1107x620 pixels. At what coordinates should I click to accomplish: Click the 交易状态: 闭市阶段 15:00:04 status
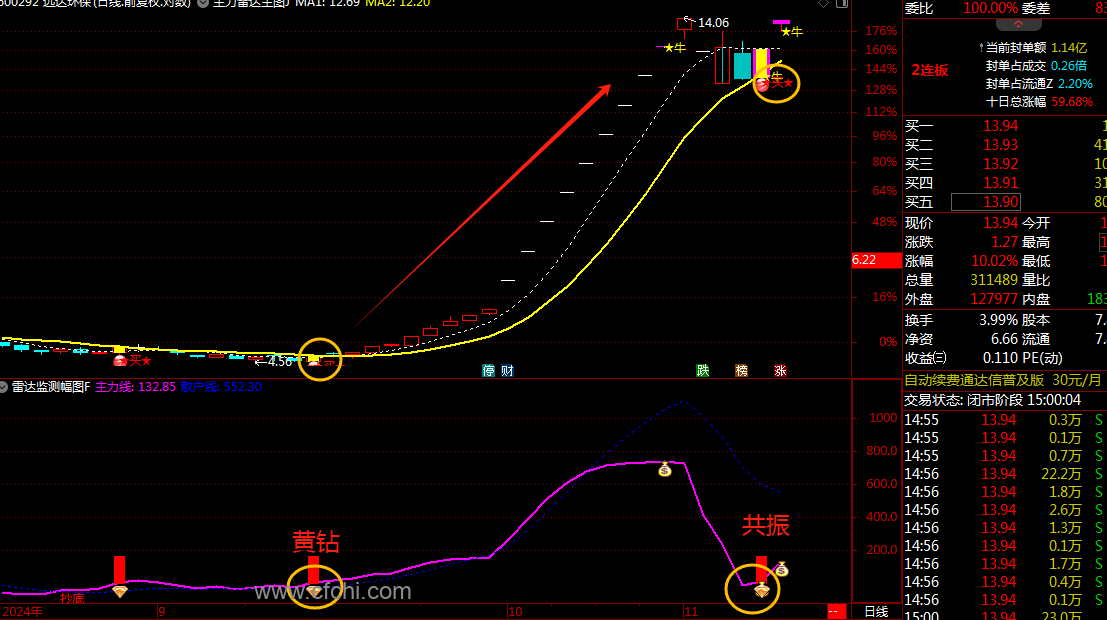pos(993,400)
